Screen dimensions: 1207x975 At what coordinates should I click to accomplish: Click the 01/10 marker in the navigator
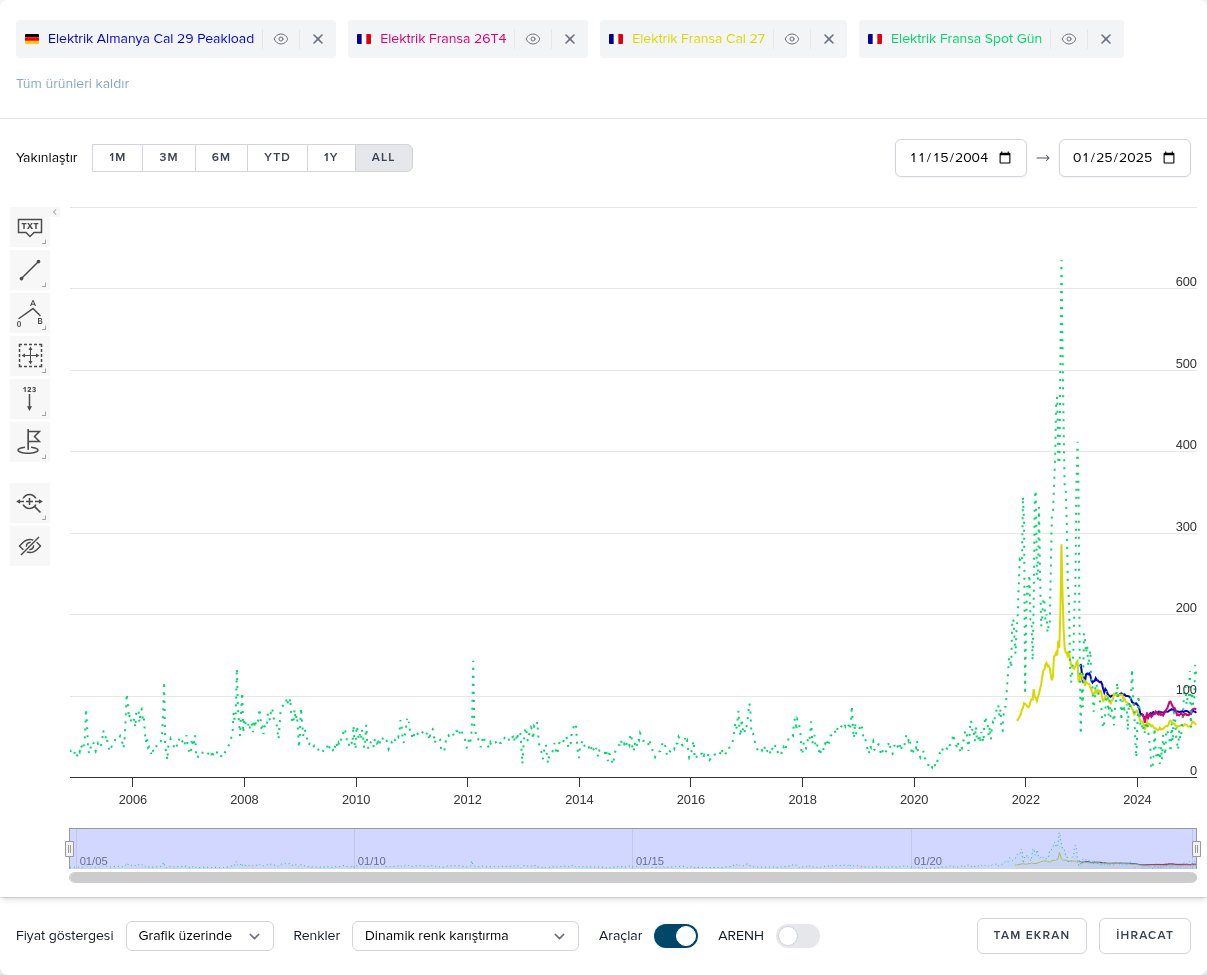coord(372,861)
